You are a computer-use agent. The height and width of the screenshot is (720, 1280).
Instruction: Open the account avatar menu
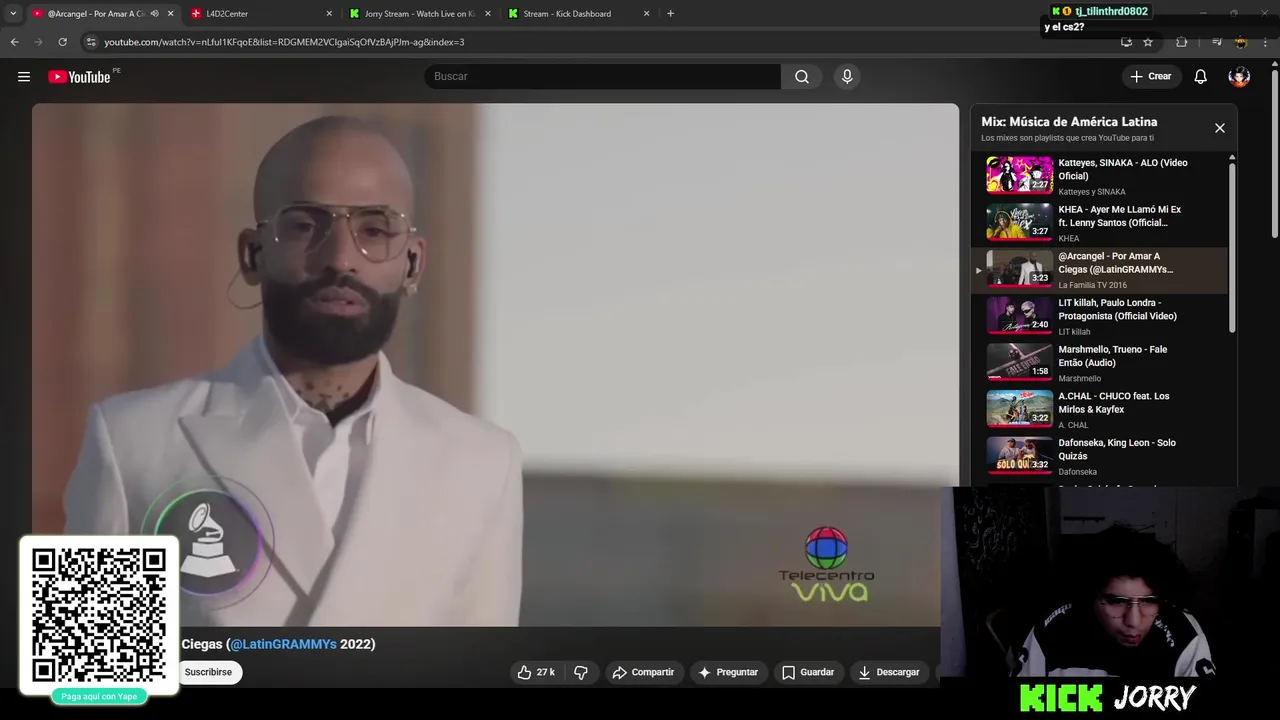coord(1239,77)
